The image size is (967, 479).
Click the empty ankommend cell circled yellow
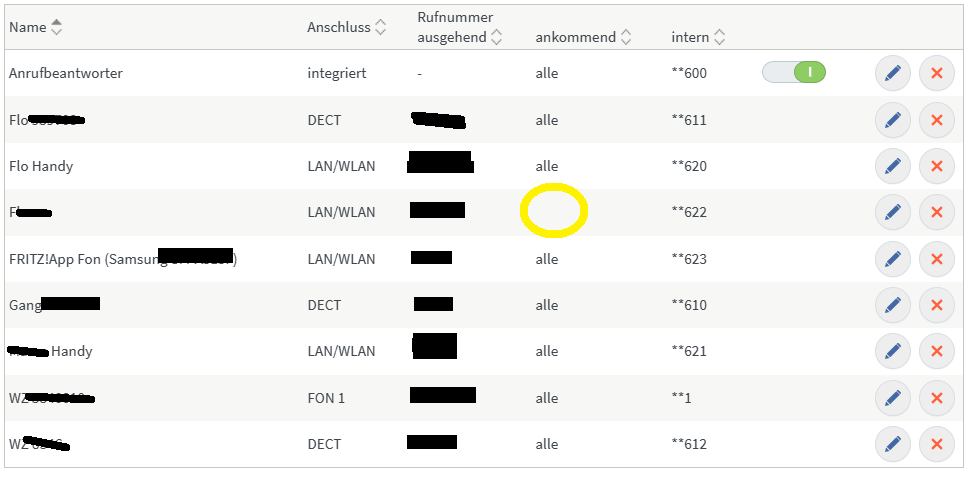[554, 211]
